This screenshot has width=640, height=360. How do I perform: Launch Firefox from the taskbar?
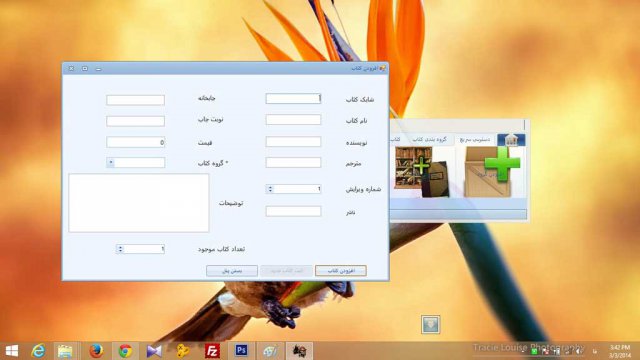[96, 351]
